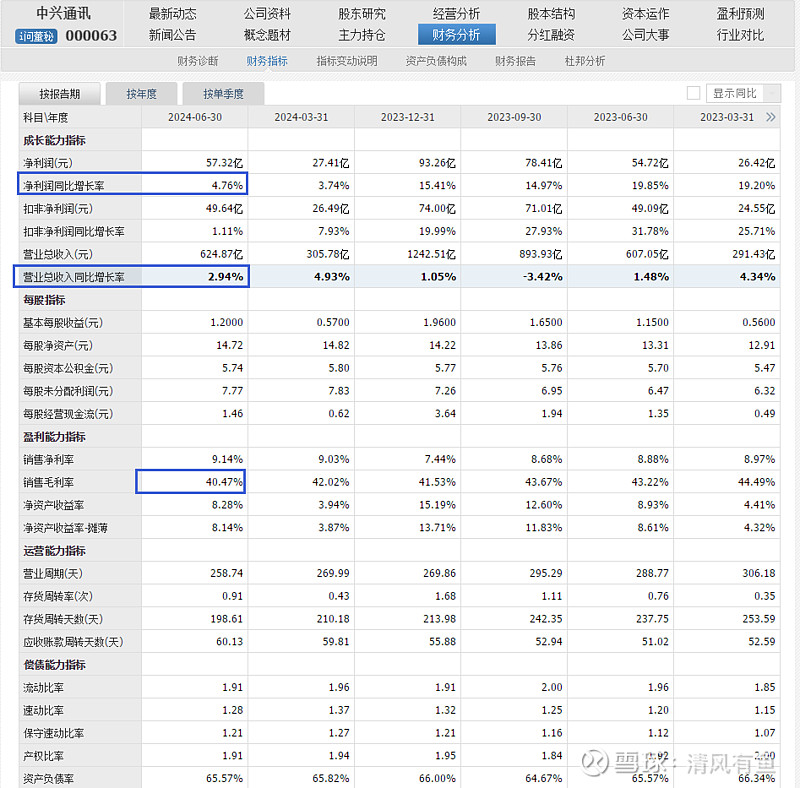Click the double-arrow next columns icon
The width and height of the screenshot is (800, 788).
tap(770, 117)
